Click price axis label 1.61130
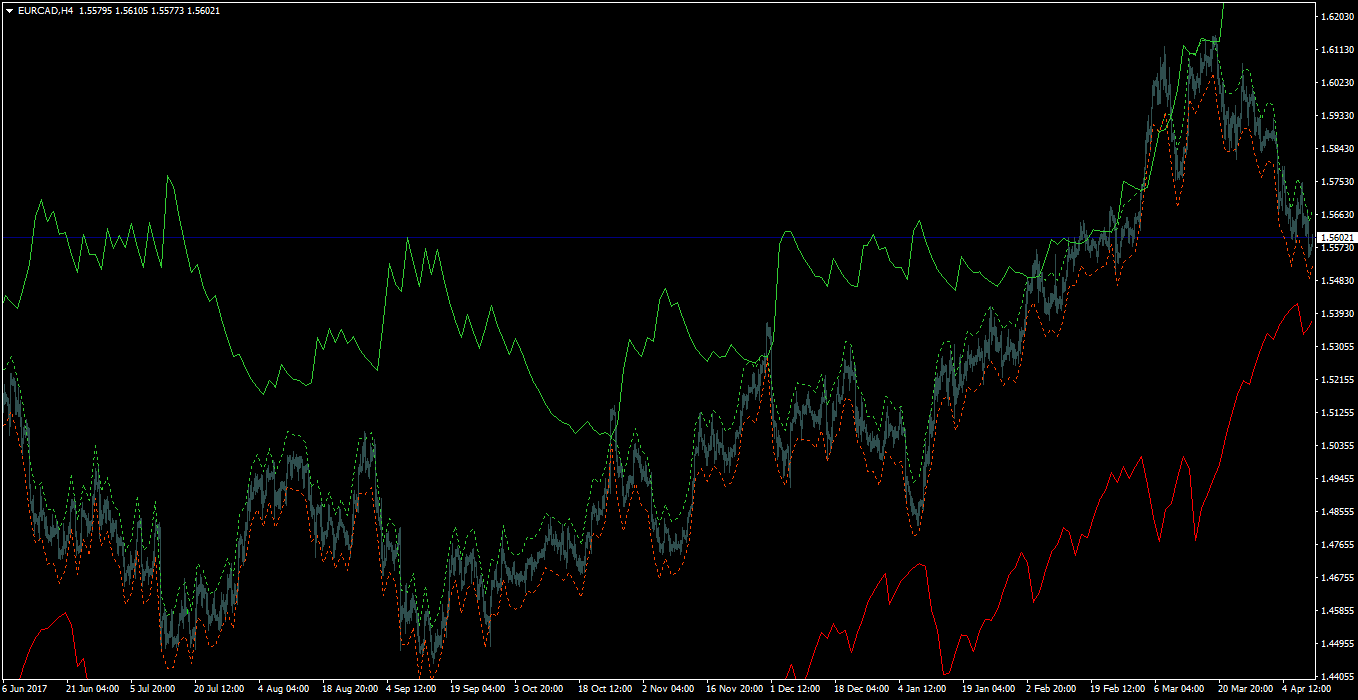Screen dimensions: 1358x700 coord(1337,50)
